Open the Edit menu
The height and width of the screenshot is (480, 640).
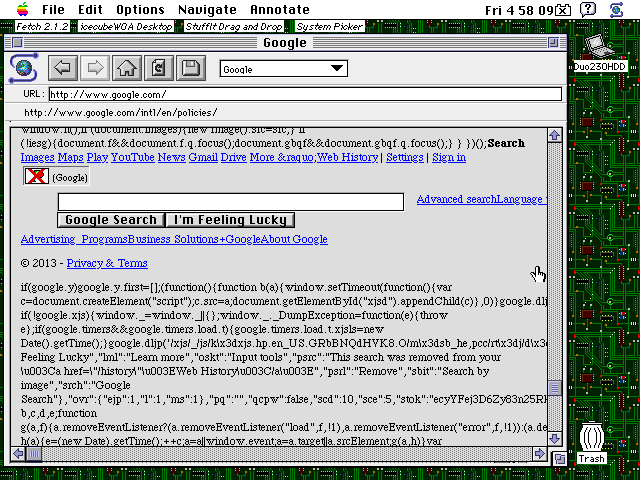(90, 9)
